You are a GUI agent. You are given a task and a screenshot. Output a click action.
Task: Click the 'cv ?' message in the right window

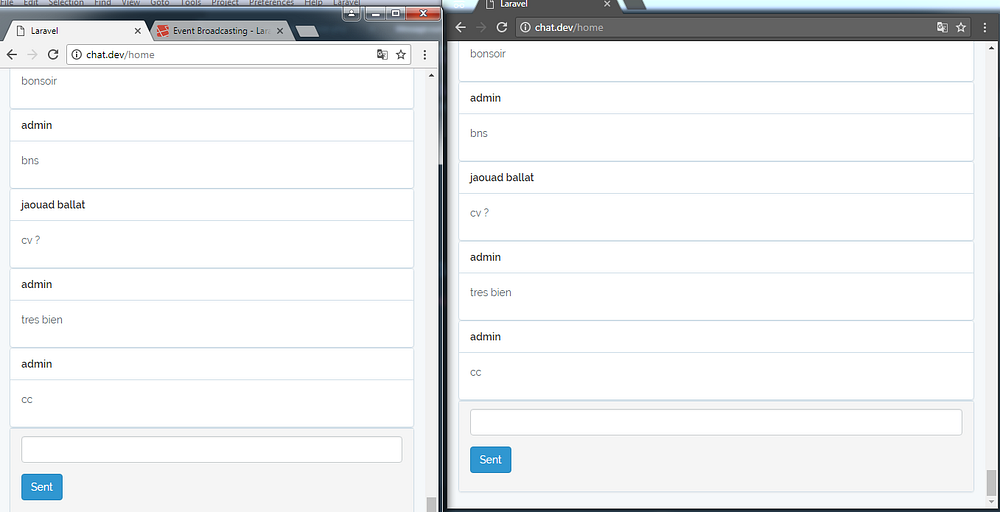[x=480, y=212]
